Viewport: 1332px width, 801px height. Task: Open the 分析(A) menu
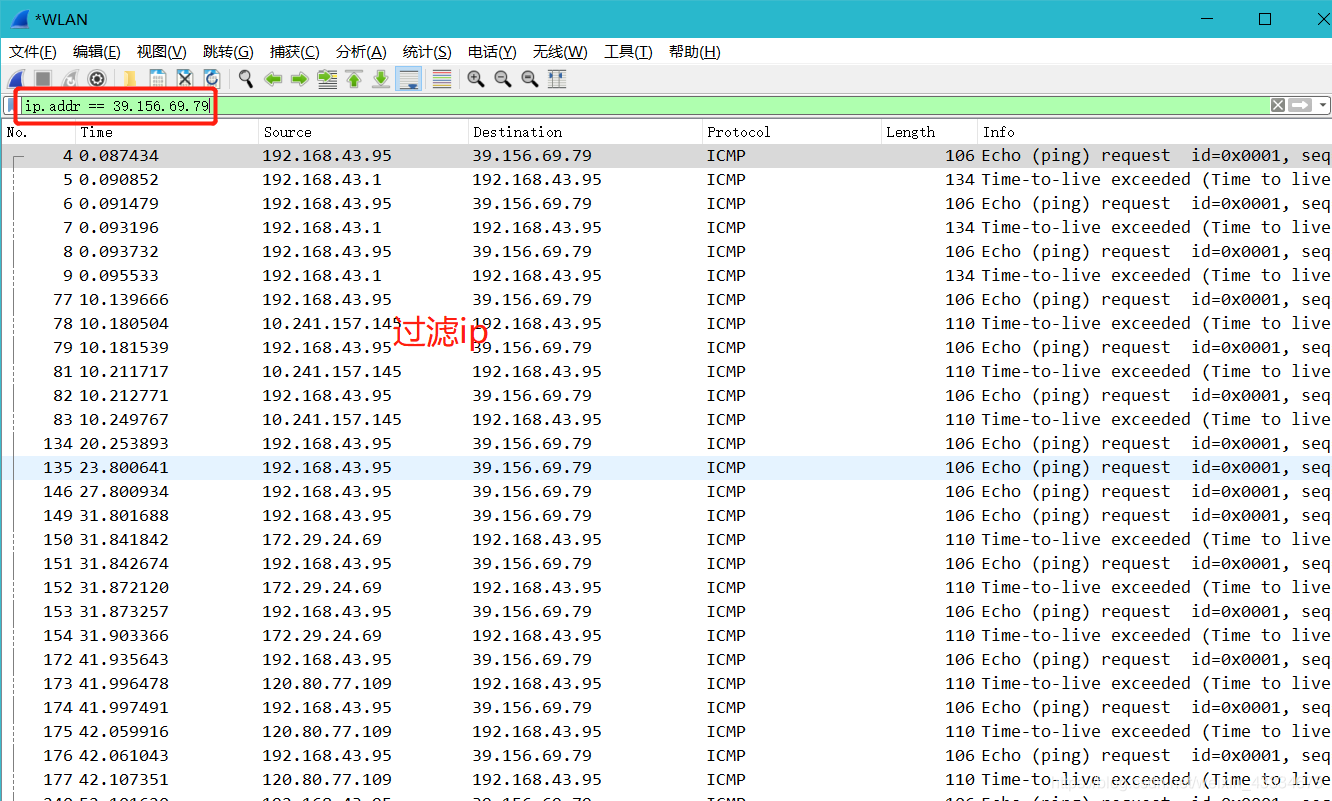[361, 52]
